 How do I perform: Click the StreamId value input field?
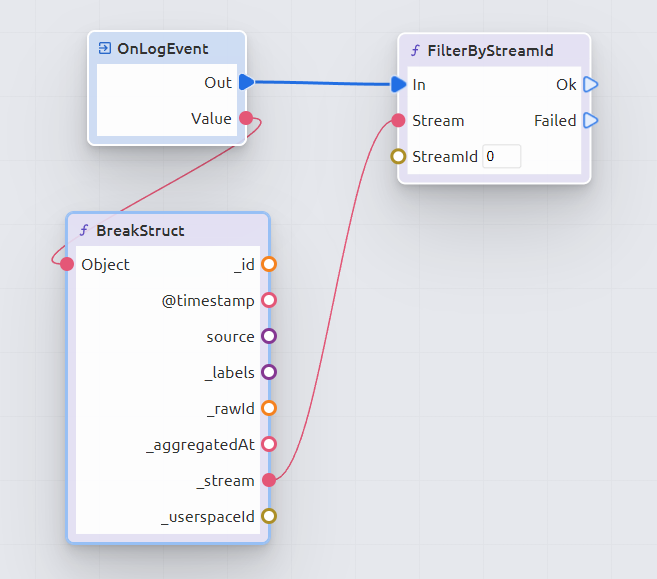coord(501,157)
